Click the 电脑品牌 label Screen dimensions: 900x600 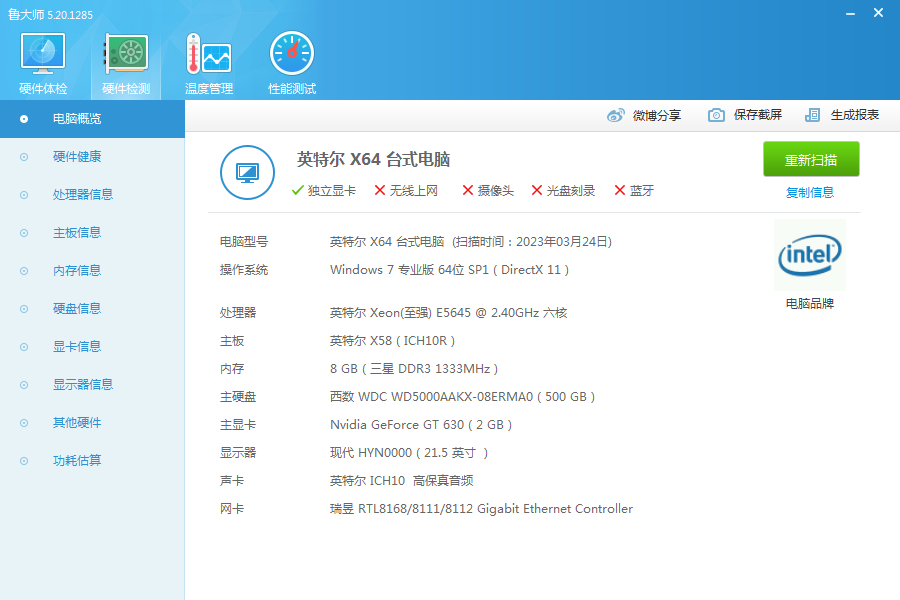point(809,303)
